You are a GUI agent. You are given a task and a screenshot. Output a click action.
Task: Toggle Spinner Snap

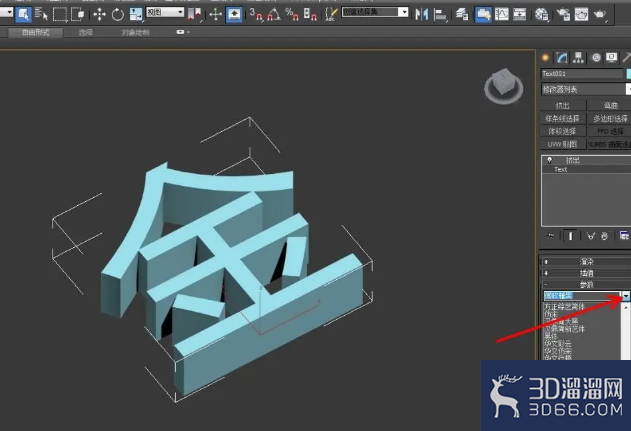pyautogui.click(x=310, y=15)
